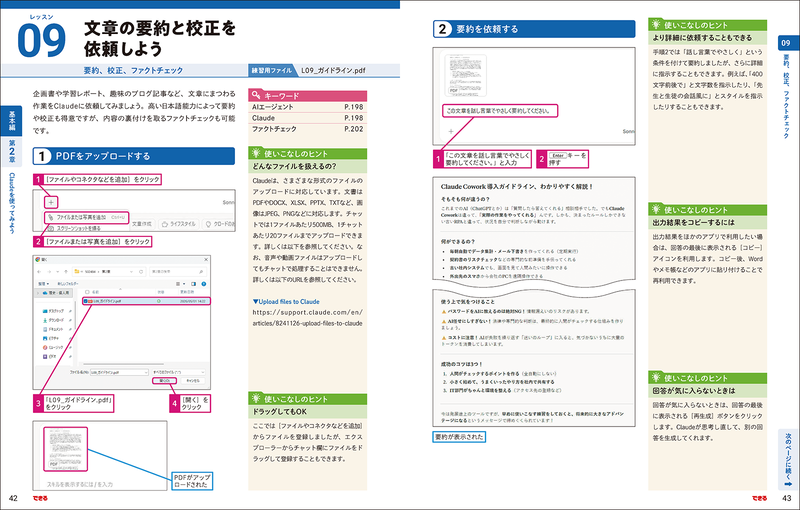Viewport: 800px width, 510px height.
Task: Click the スキルを表示するには prompt input
Action: 80,484
